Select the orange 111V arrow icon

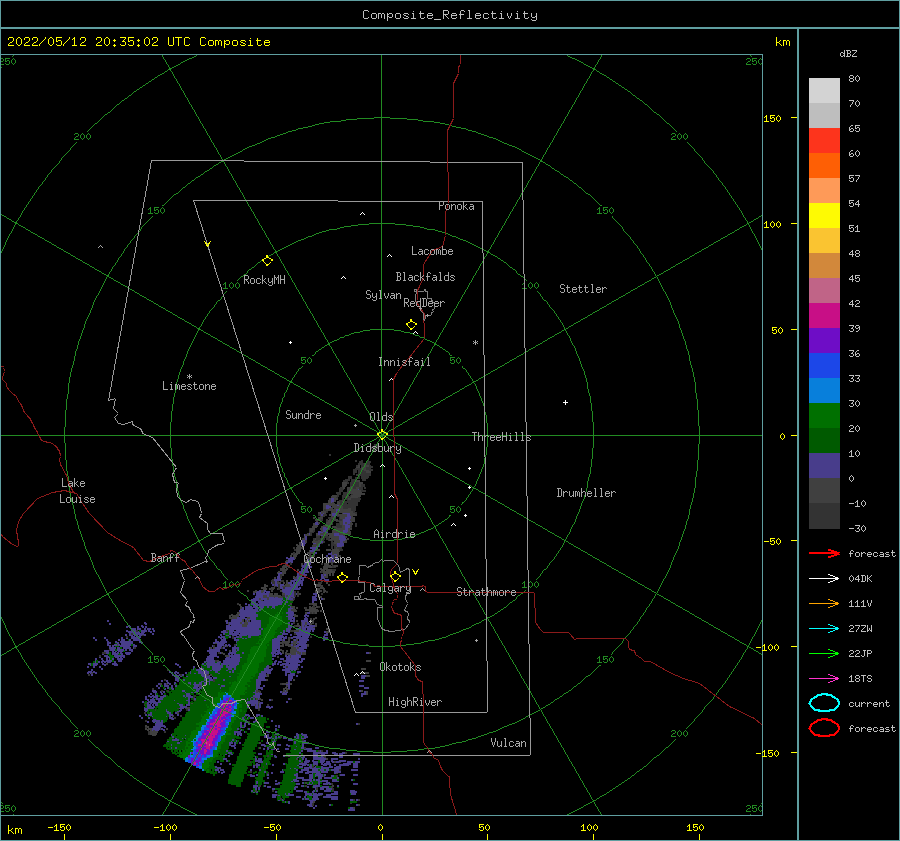(824, 603)
